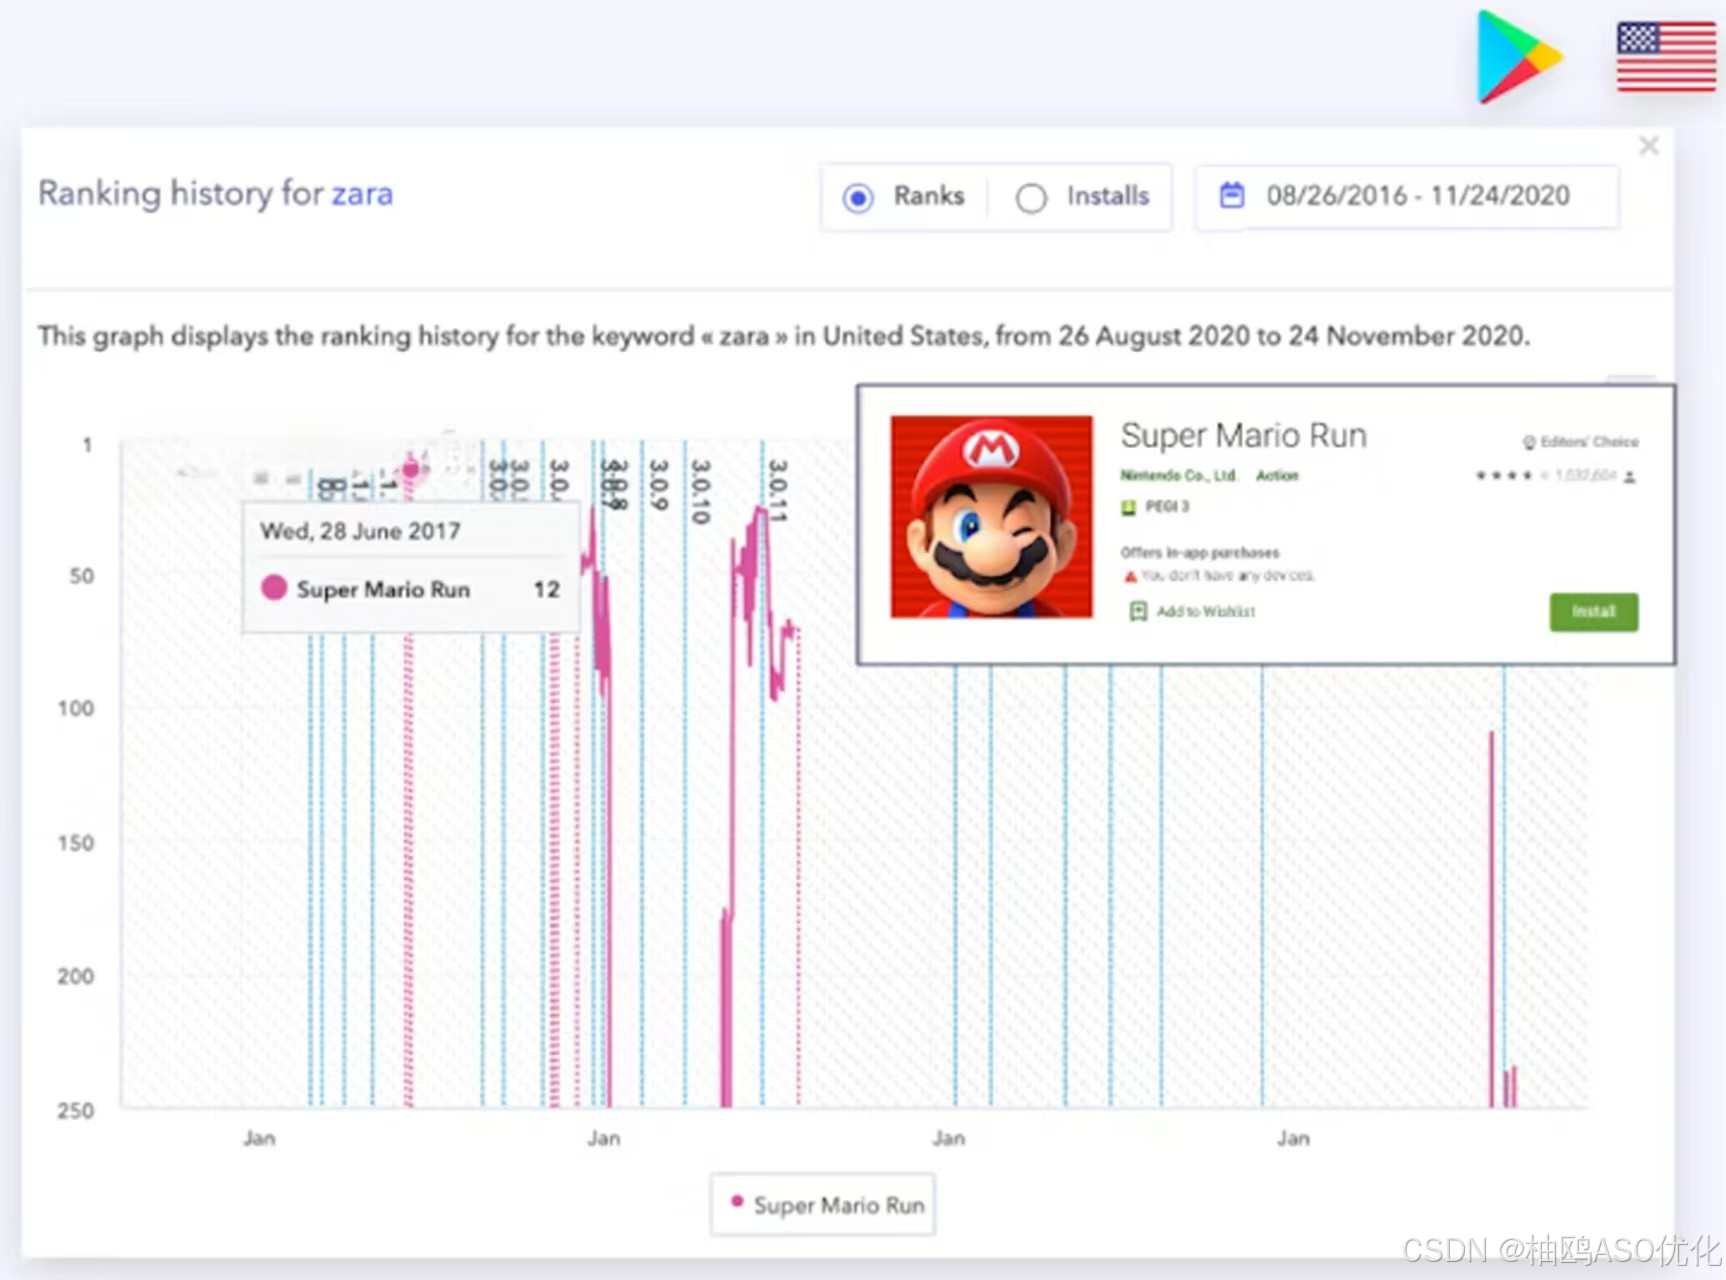Screen dimensions: 1726x1280
Task: Click the Super Mario Run title
Action: (x=1243, y=436)
